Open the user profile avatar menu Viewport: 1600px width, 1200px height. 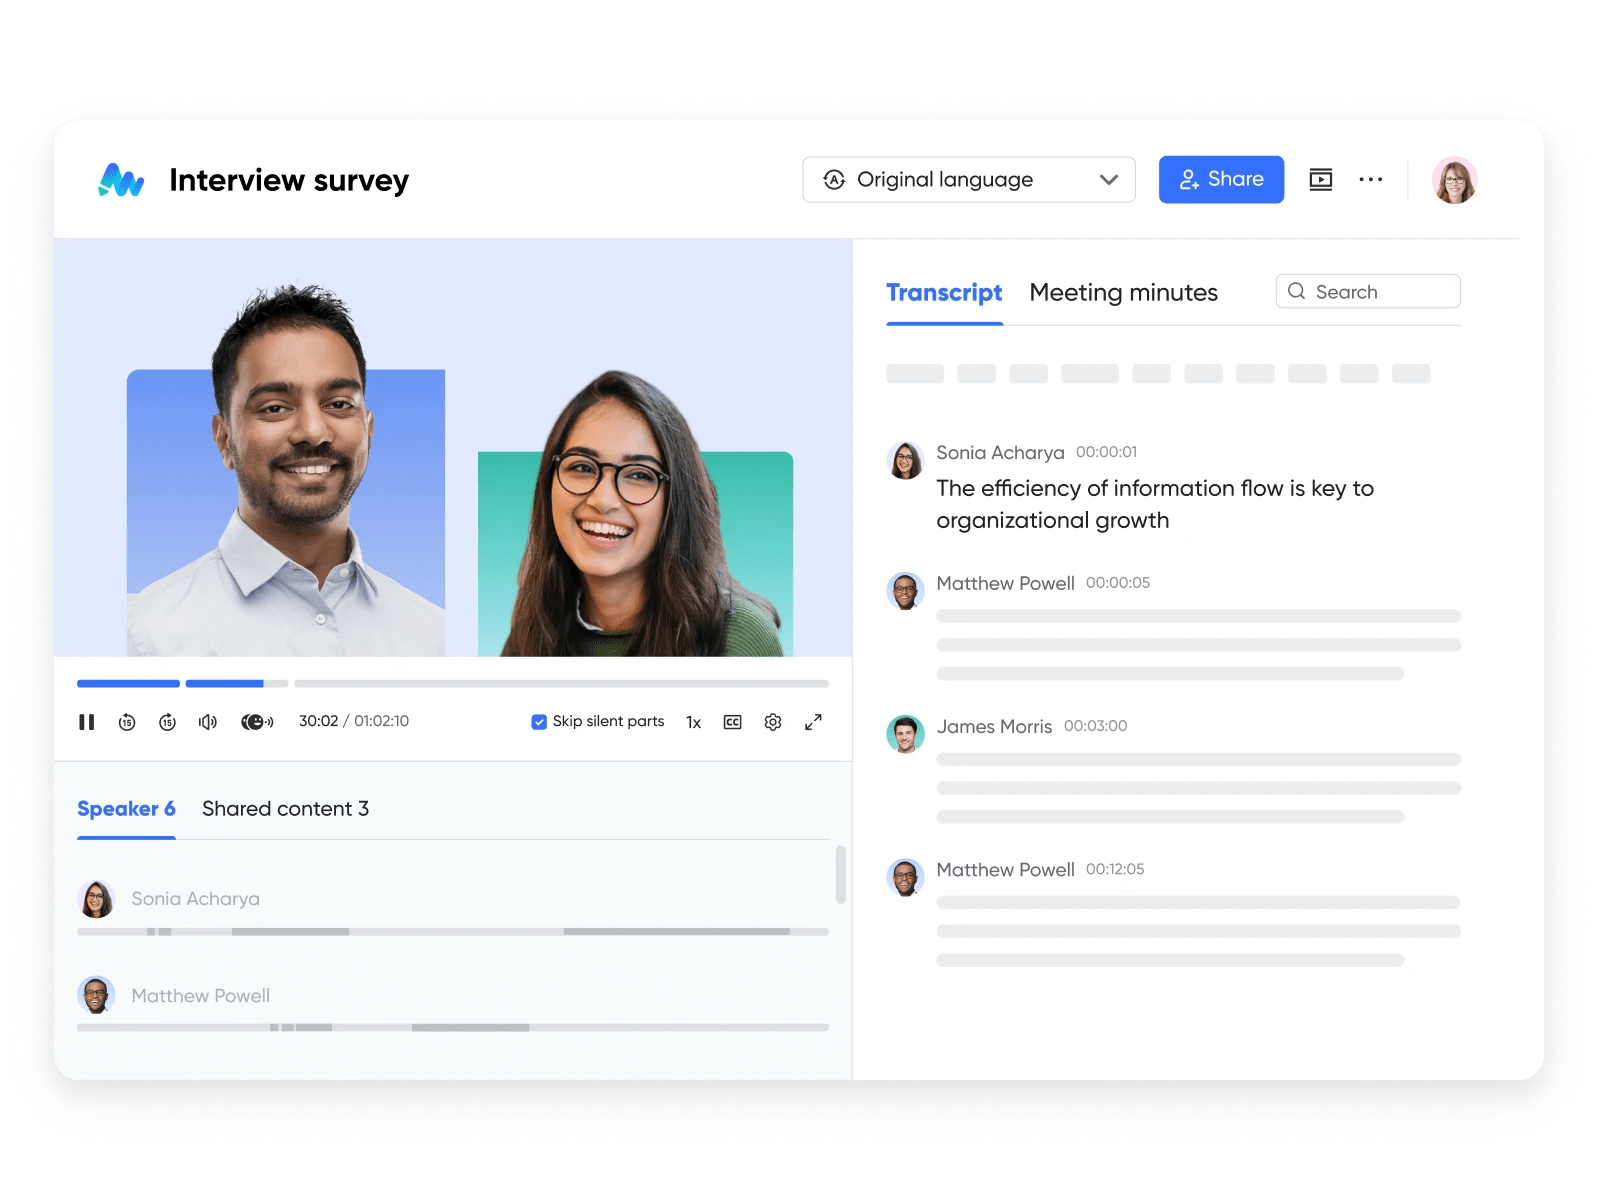(1454, 181)
